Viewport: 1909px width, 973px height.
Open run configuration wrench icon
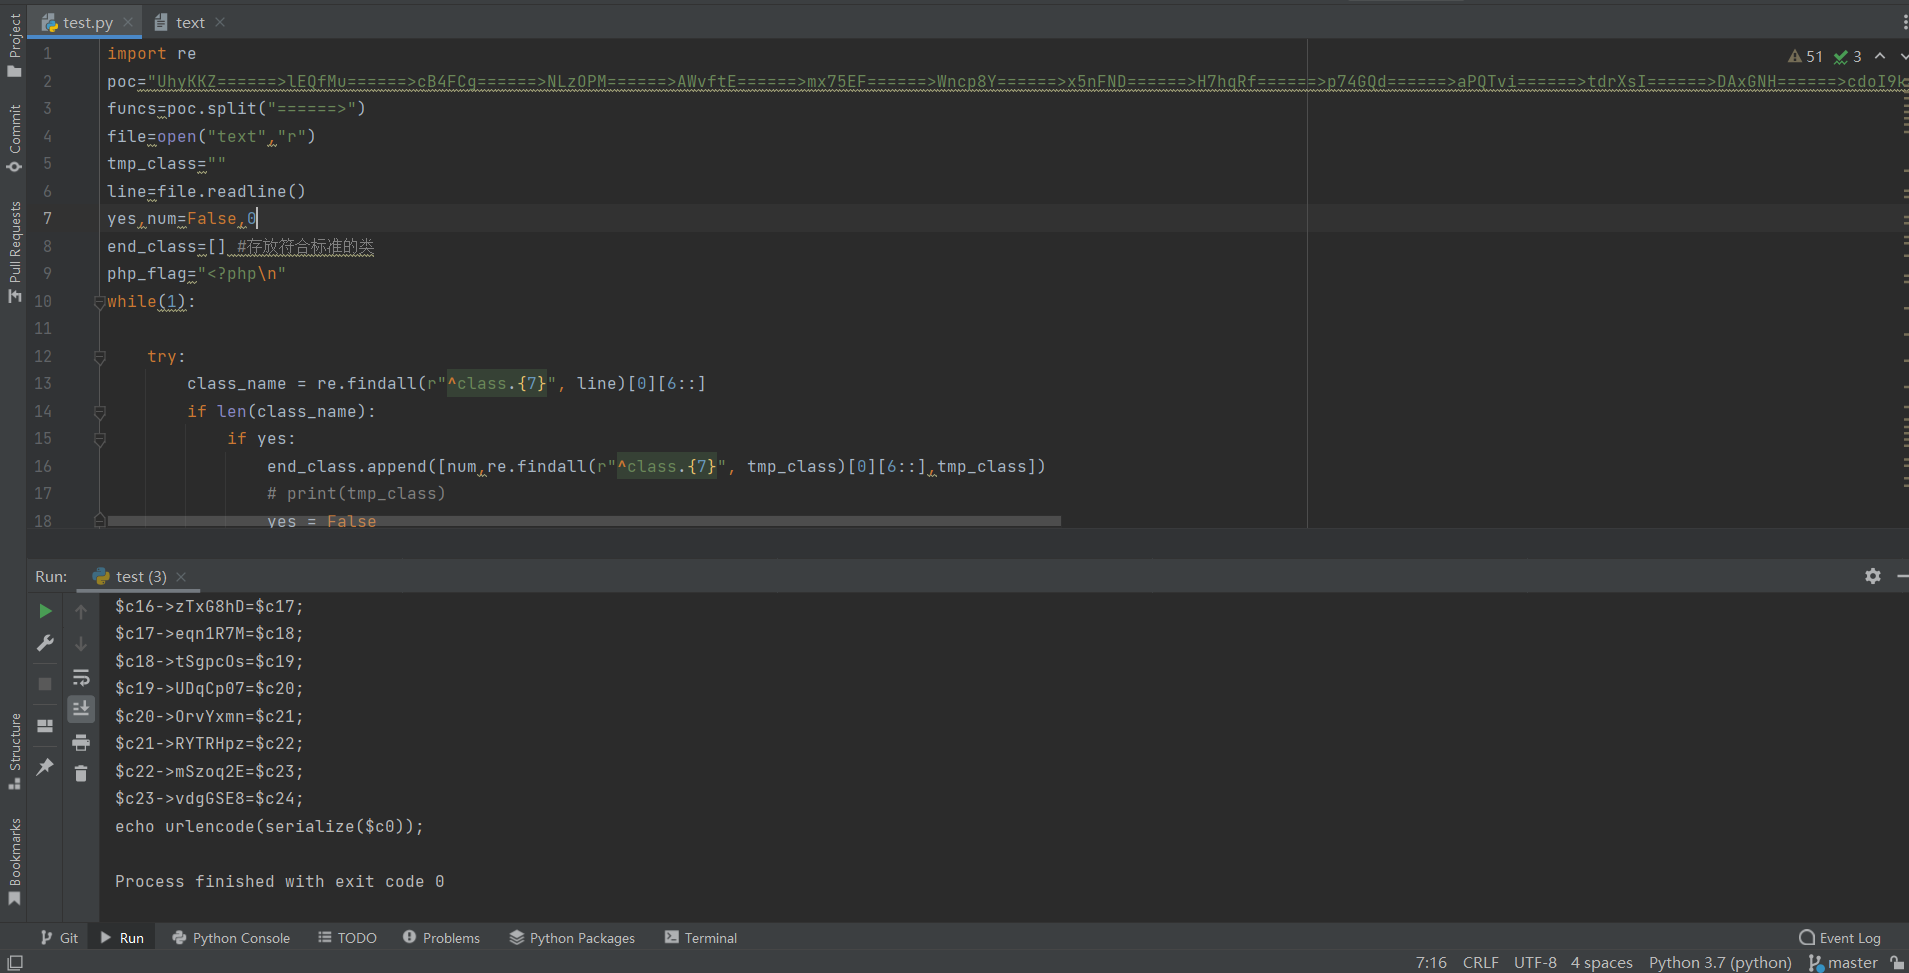(45, 644)
